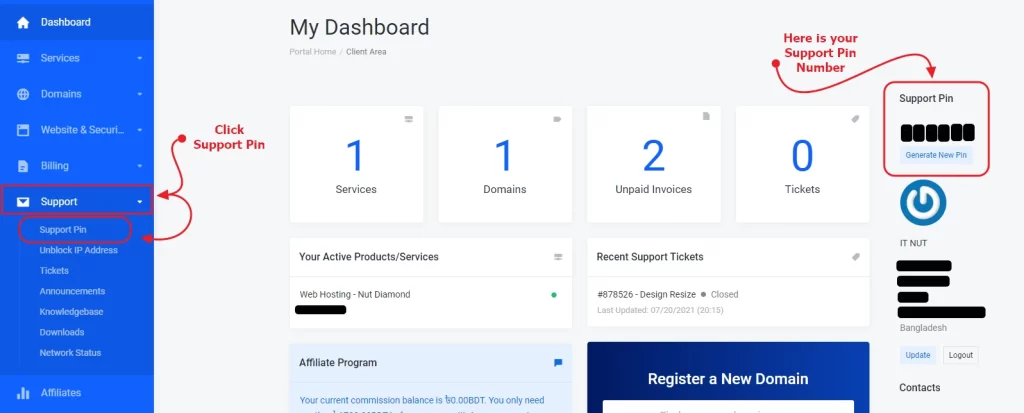The image size is (1024, 413).
Task: Expand the Website & Security arrow
Action: click(x=139, y=130)
